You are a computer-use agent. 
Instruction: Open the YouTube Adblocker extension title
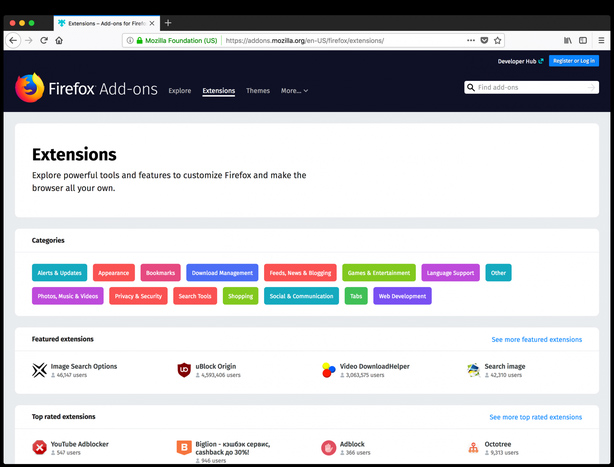[x=79, y=444]
